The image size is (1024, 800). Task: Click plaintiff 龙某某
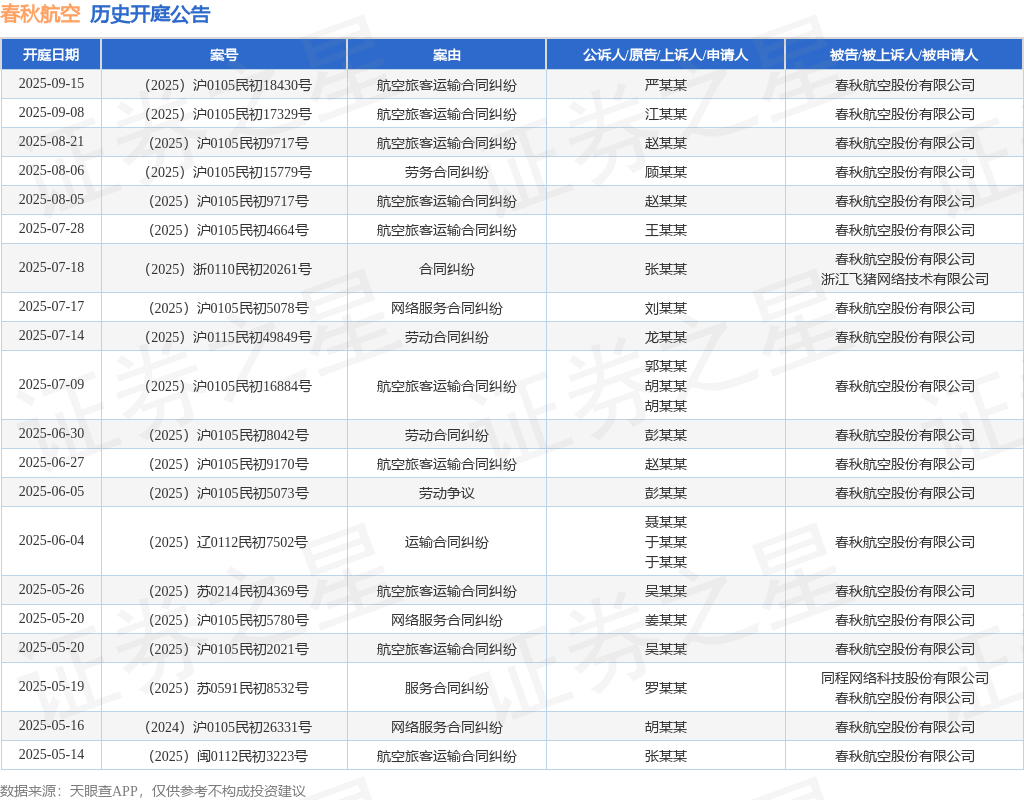coord(665,338)
